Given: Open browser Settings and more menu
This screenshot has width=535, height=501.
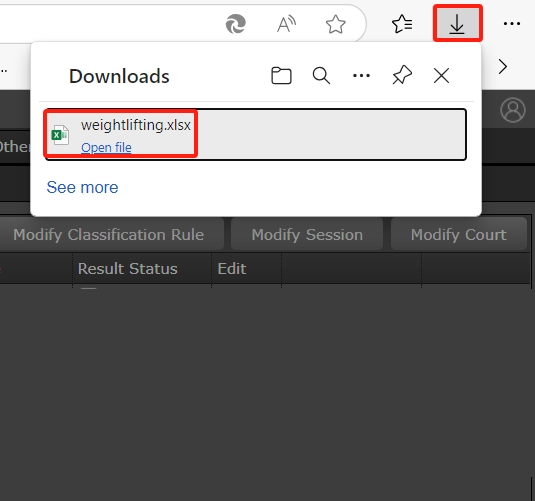Looking at the screenshot, I should pyautogui.click(x=512, y=24).
